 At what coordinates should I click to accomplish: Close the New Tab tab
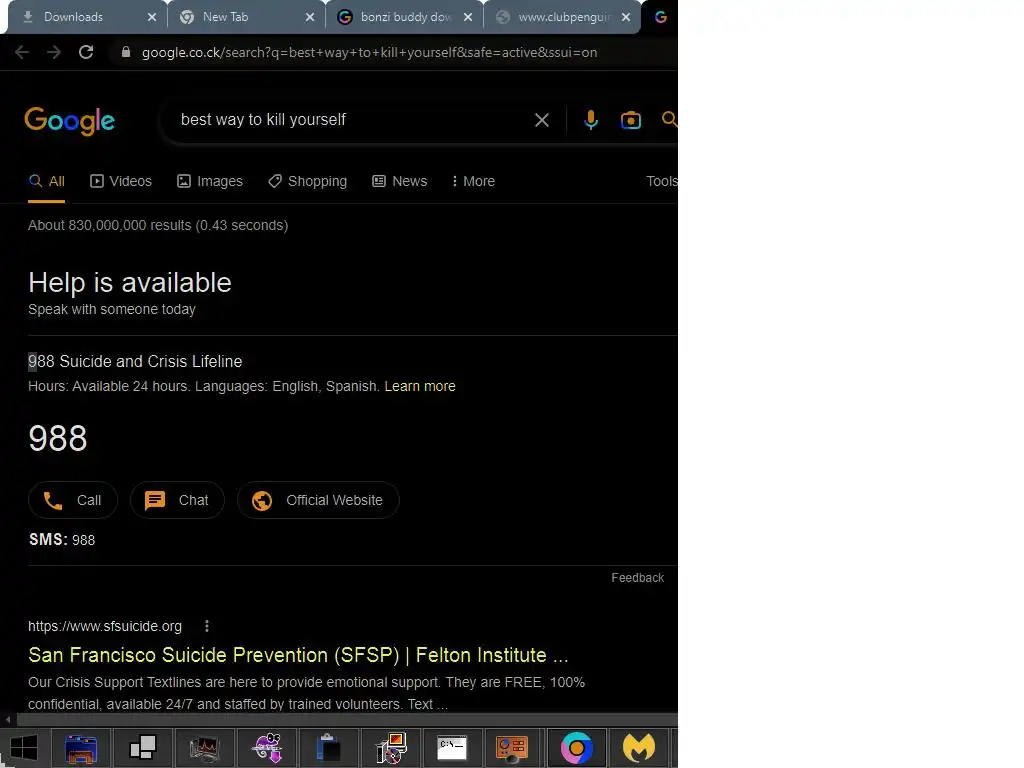pyautogui.click(x=310, y=17)
